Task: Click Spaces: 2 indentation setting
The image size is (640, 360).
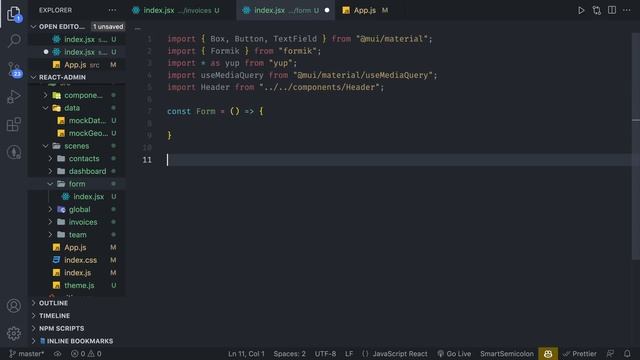Action: point(289,353)
